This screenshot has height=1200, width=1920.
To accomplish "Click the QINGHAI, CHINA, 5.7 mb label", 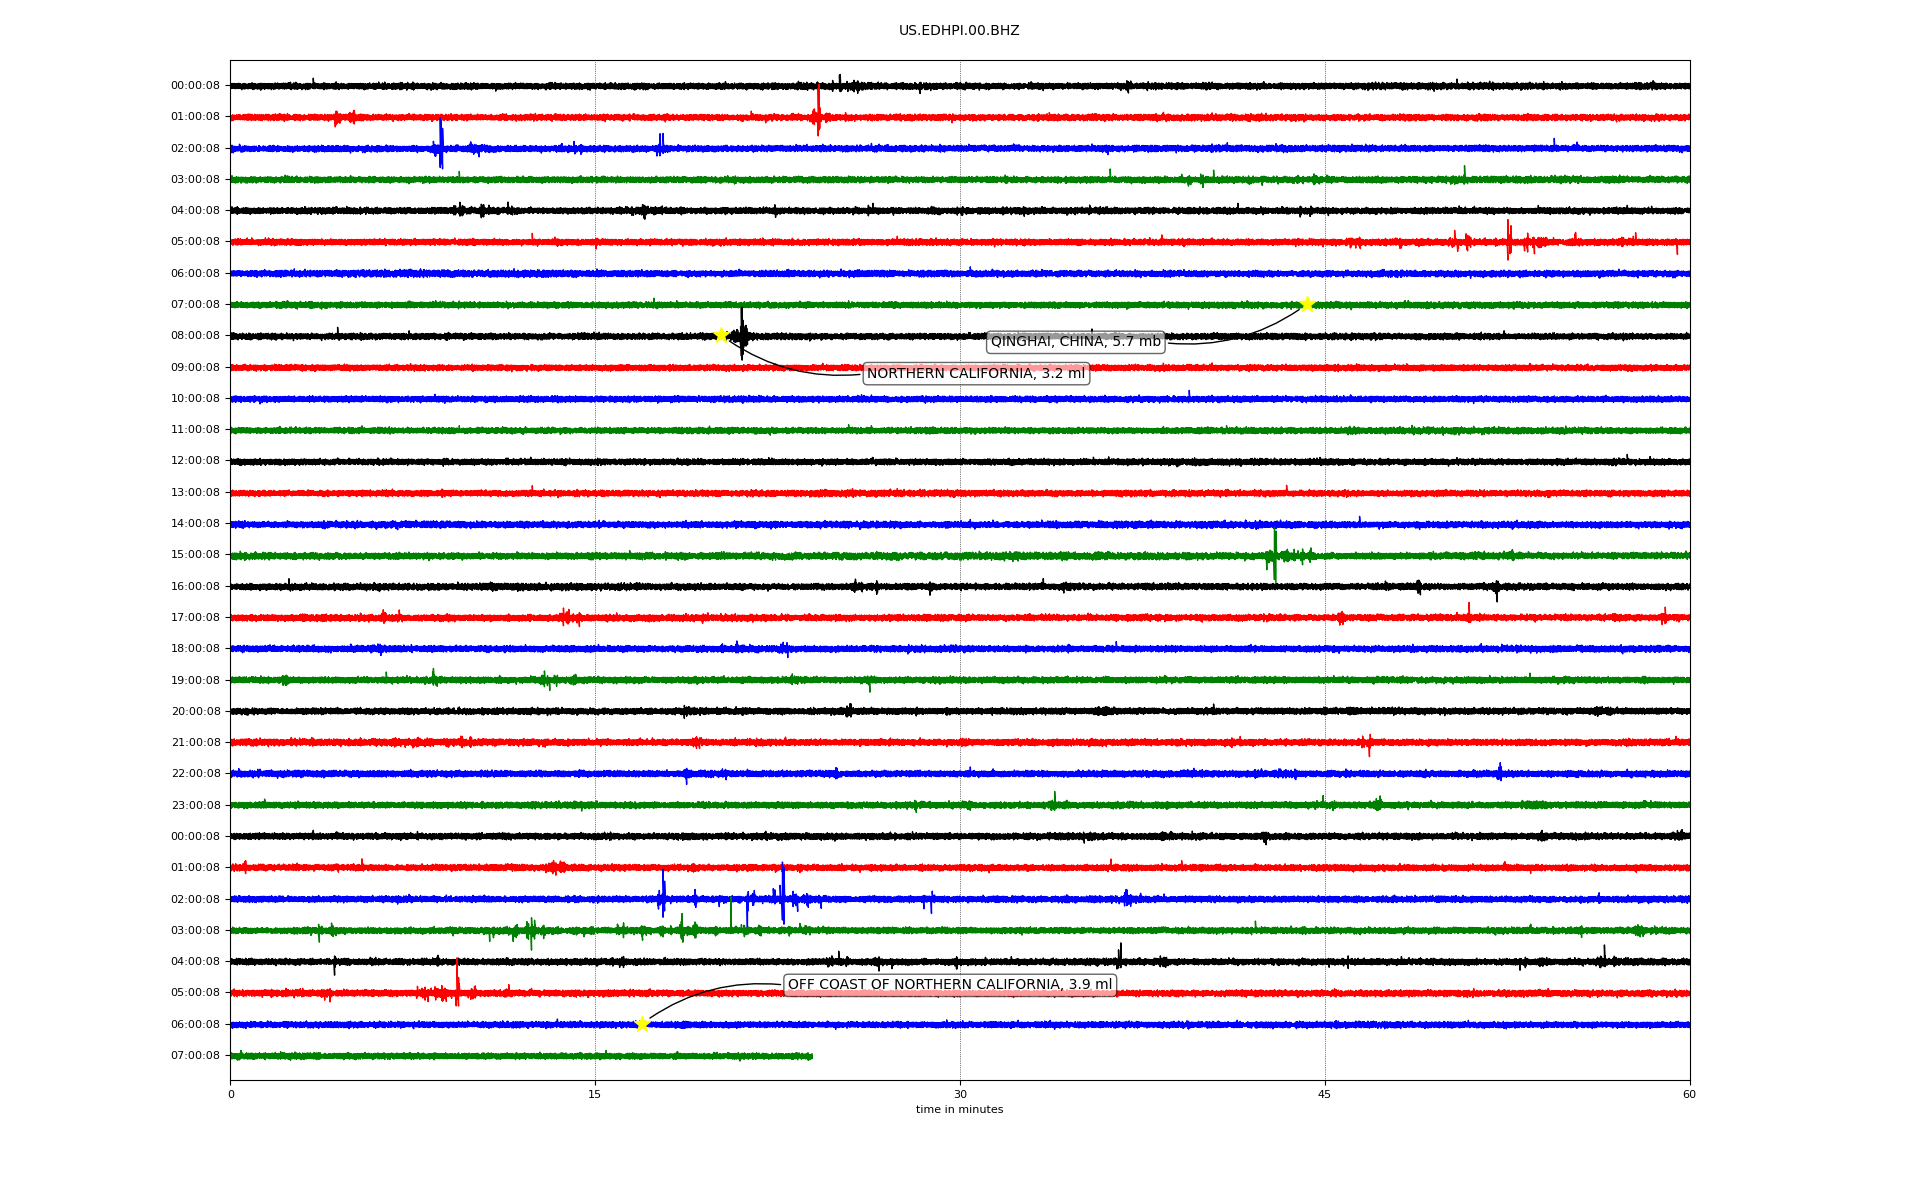I will coord(1075,342).
